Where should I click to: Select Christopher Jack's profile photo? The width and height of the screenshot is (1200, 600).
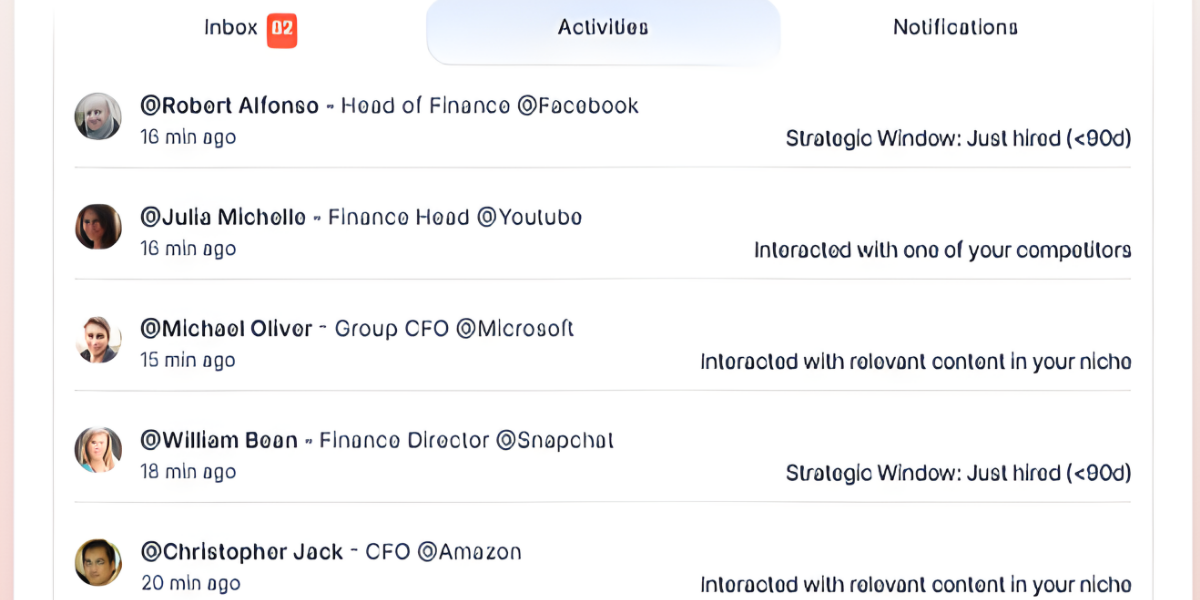[98, 562]
